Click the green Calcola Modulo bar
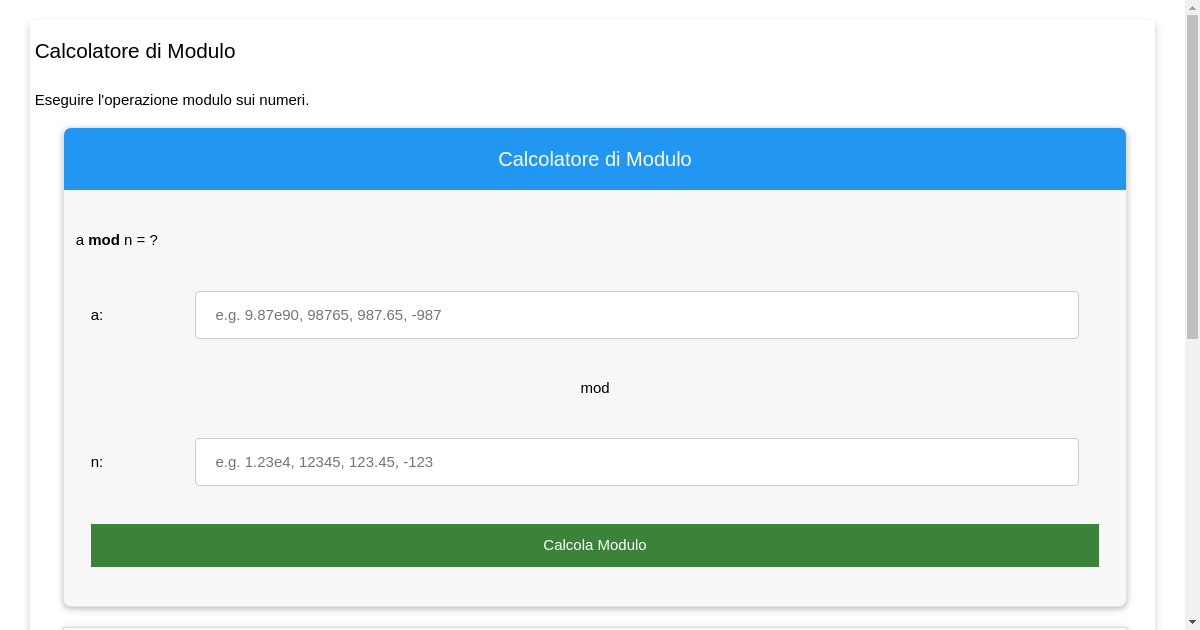 [595, 545]
